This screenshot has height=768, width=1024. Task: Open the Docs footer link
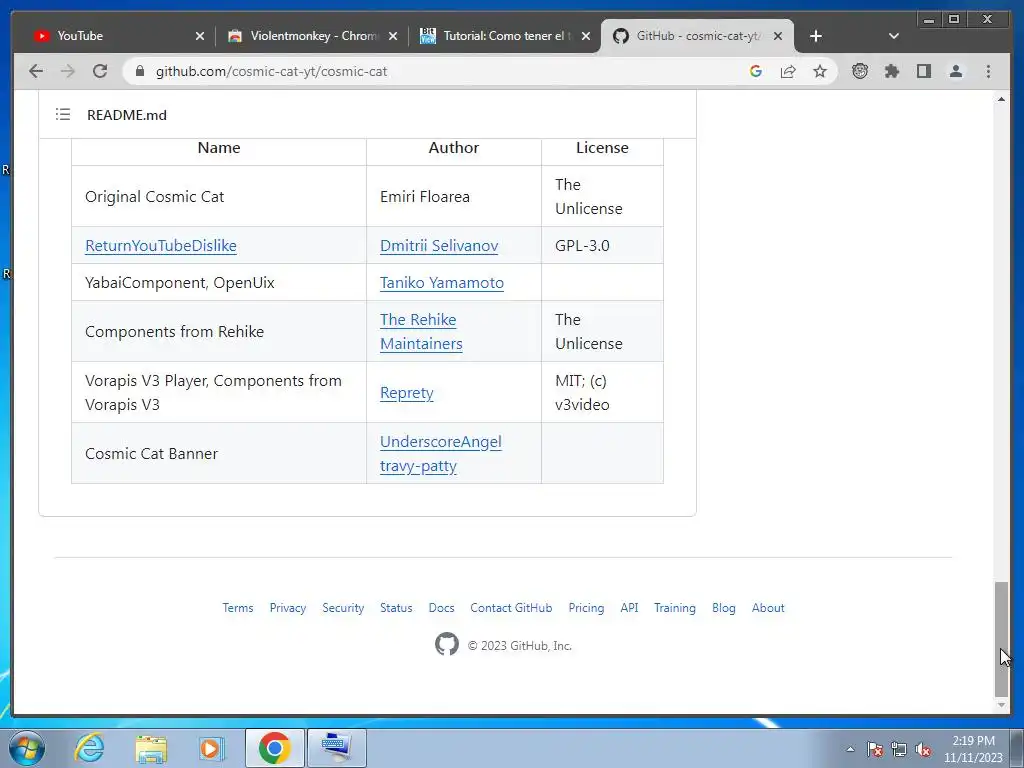(441, 608)
